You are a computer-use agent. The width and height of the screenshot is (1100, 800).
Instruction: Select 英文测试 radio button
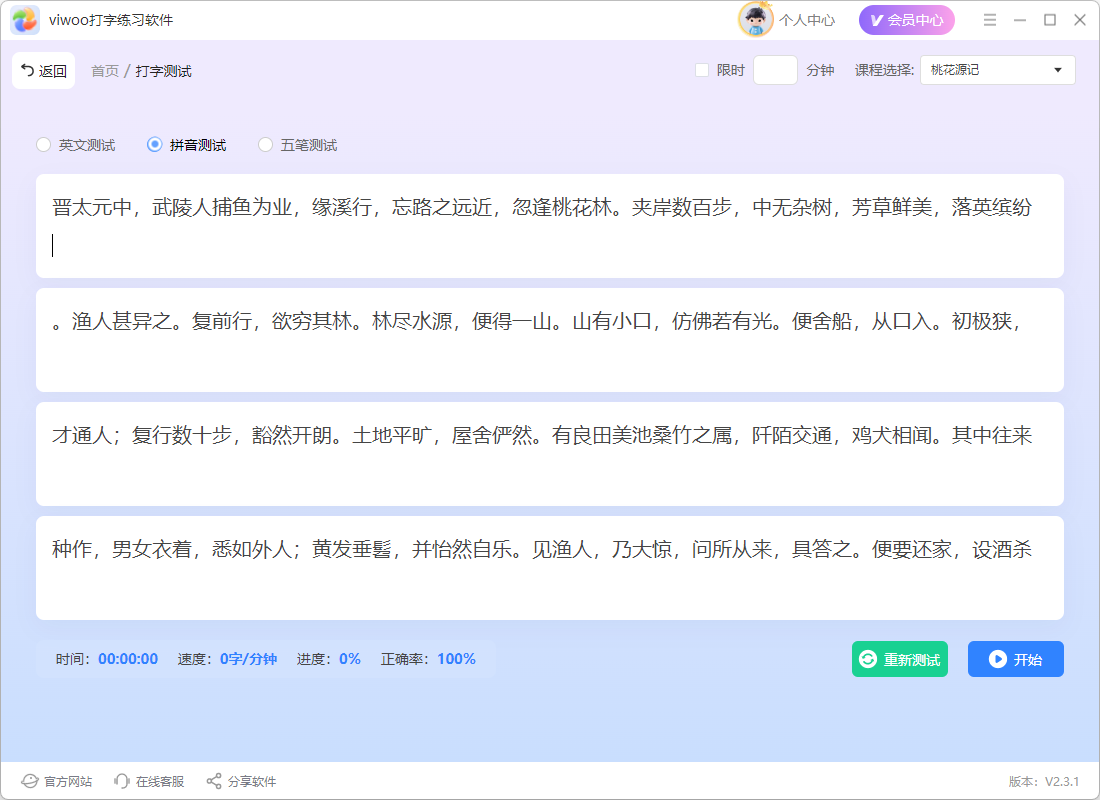tap(43, 145)
